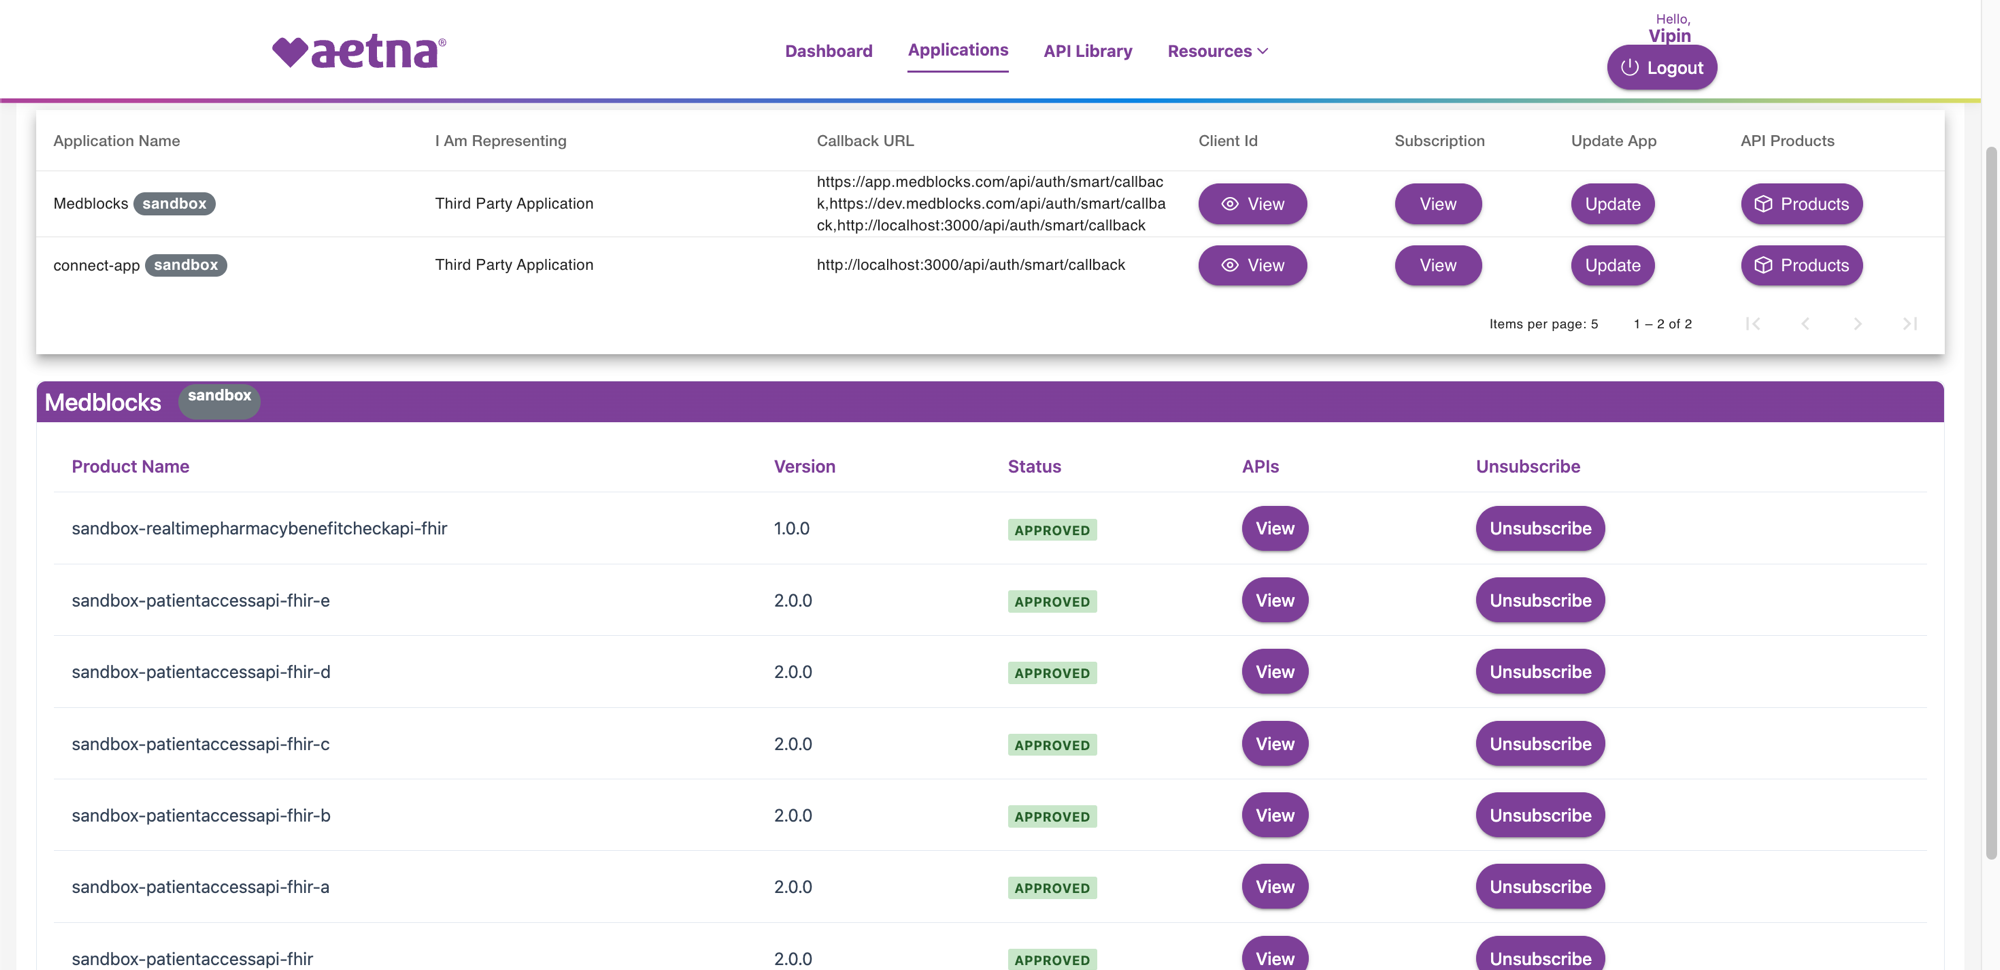2000x970 pixels.
Task: Select the Applications tab
Action: [957, 50]
